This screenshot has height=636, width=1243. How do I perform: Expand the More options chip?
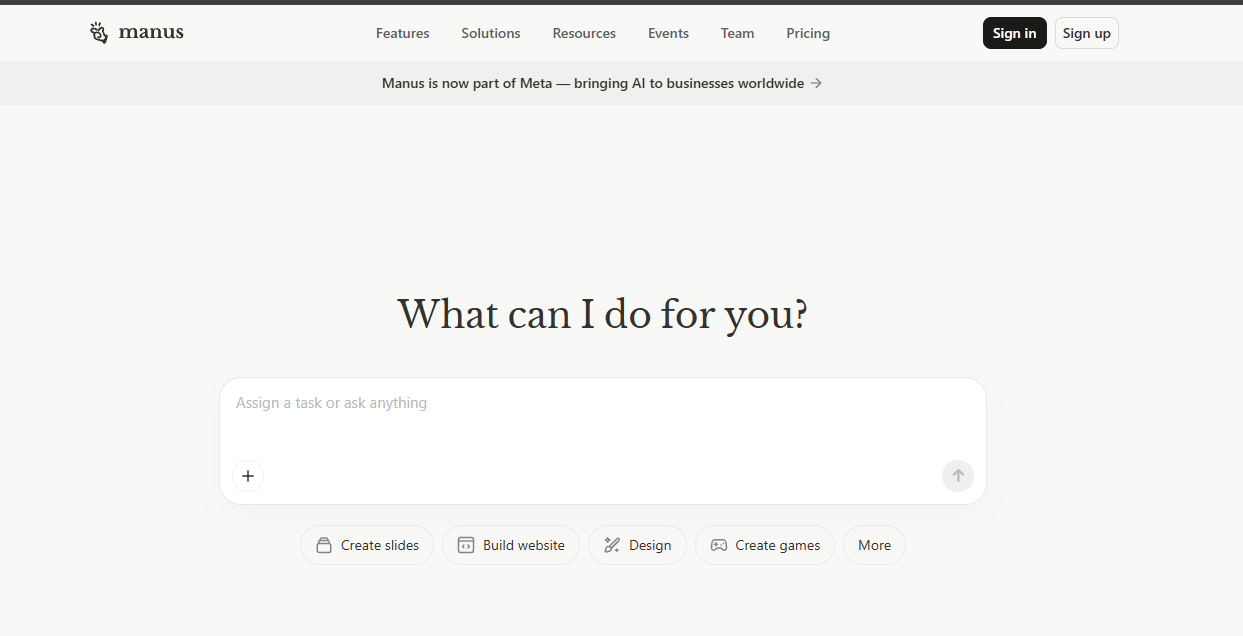pyautogui.click(x=875, y=545)
